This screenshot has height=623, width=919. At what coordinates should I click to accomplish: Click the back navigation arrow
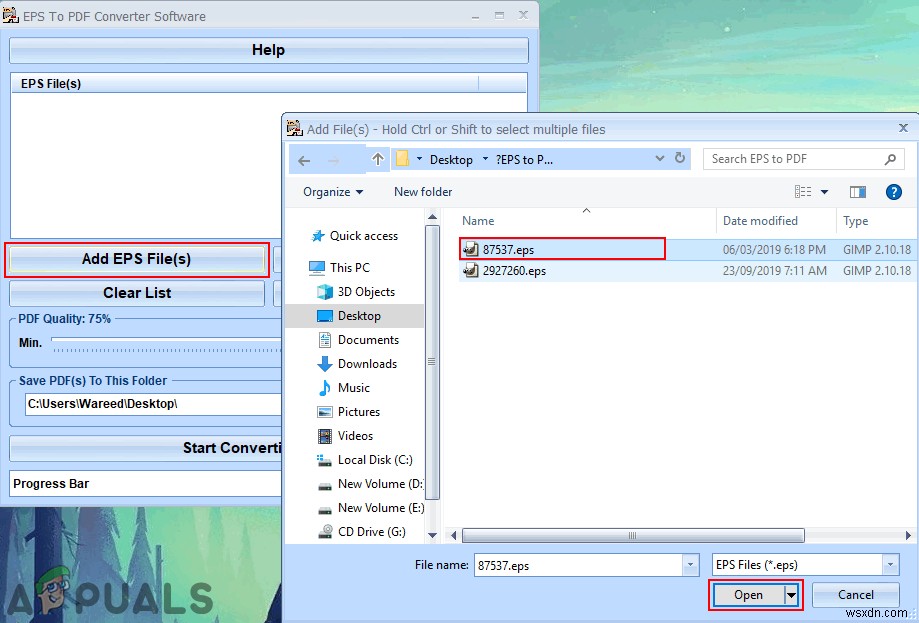pos(303,158)
